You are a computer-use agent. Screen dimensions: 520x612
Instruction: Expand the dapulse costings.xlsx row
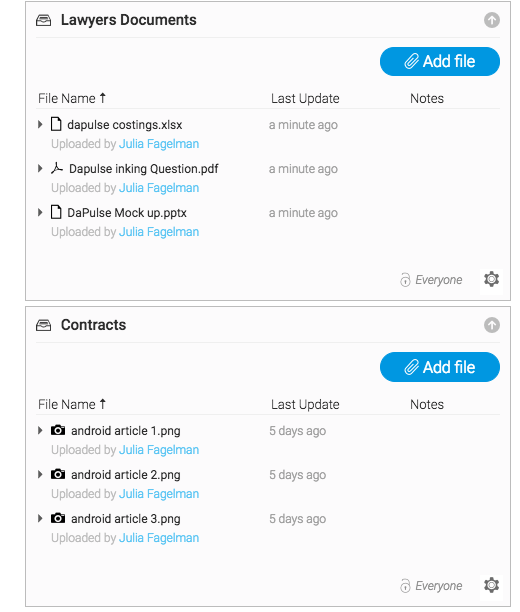tap(40, 125)
